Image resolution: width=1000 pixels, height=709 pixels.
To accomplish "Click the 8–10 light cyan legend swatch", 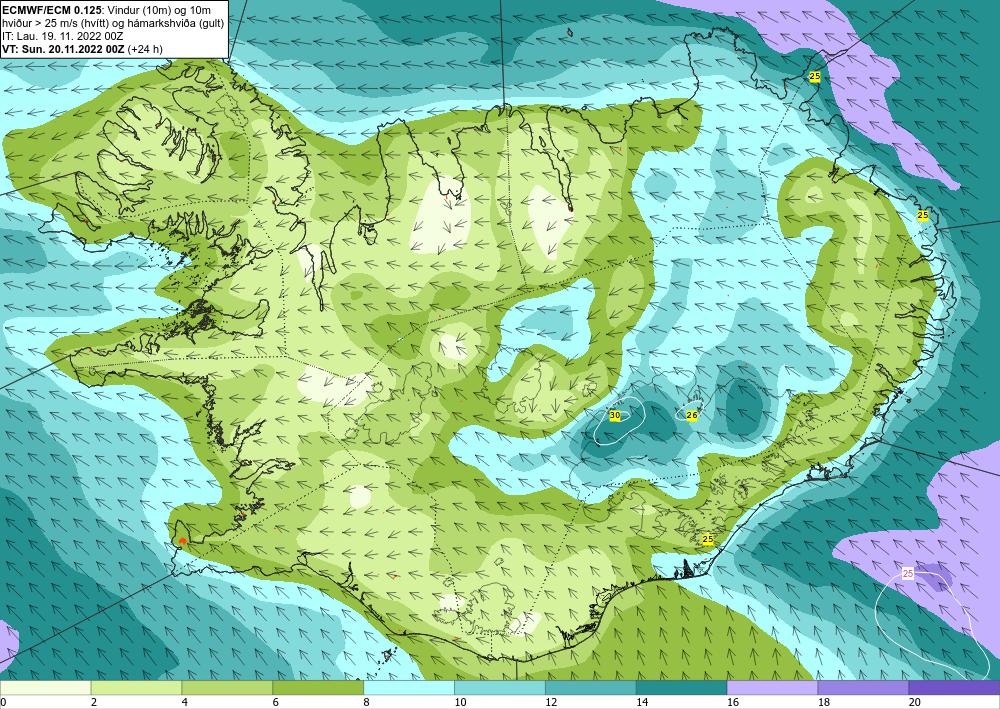I will point(409,687).
